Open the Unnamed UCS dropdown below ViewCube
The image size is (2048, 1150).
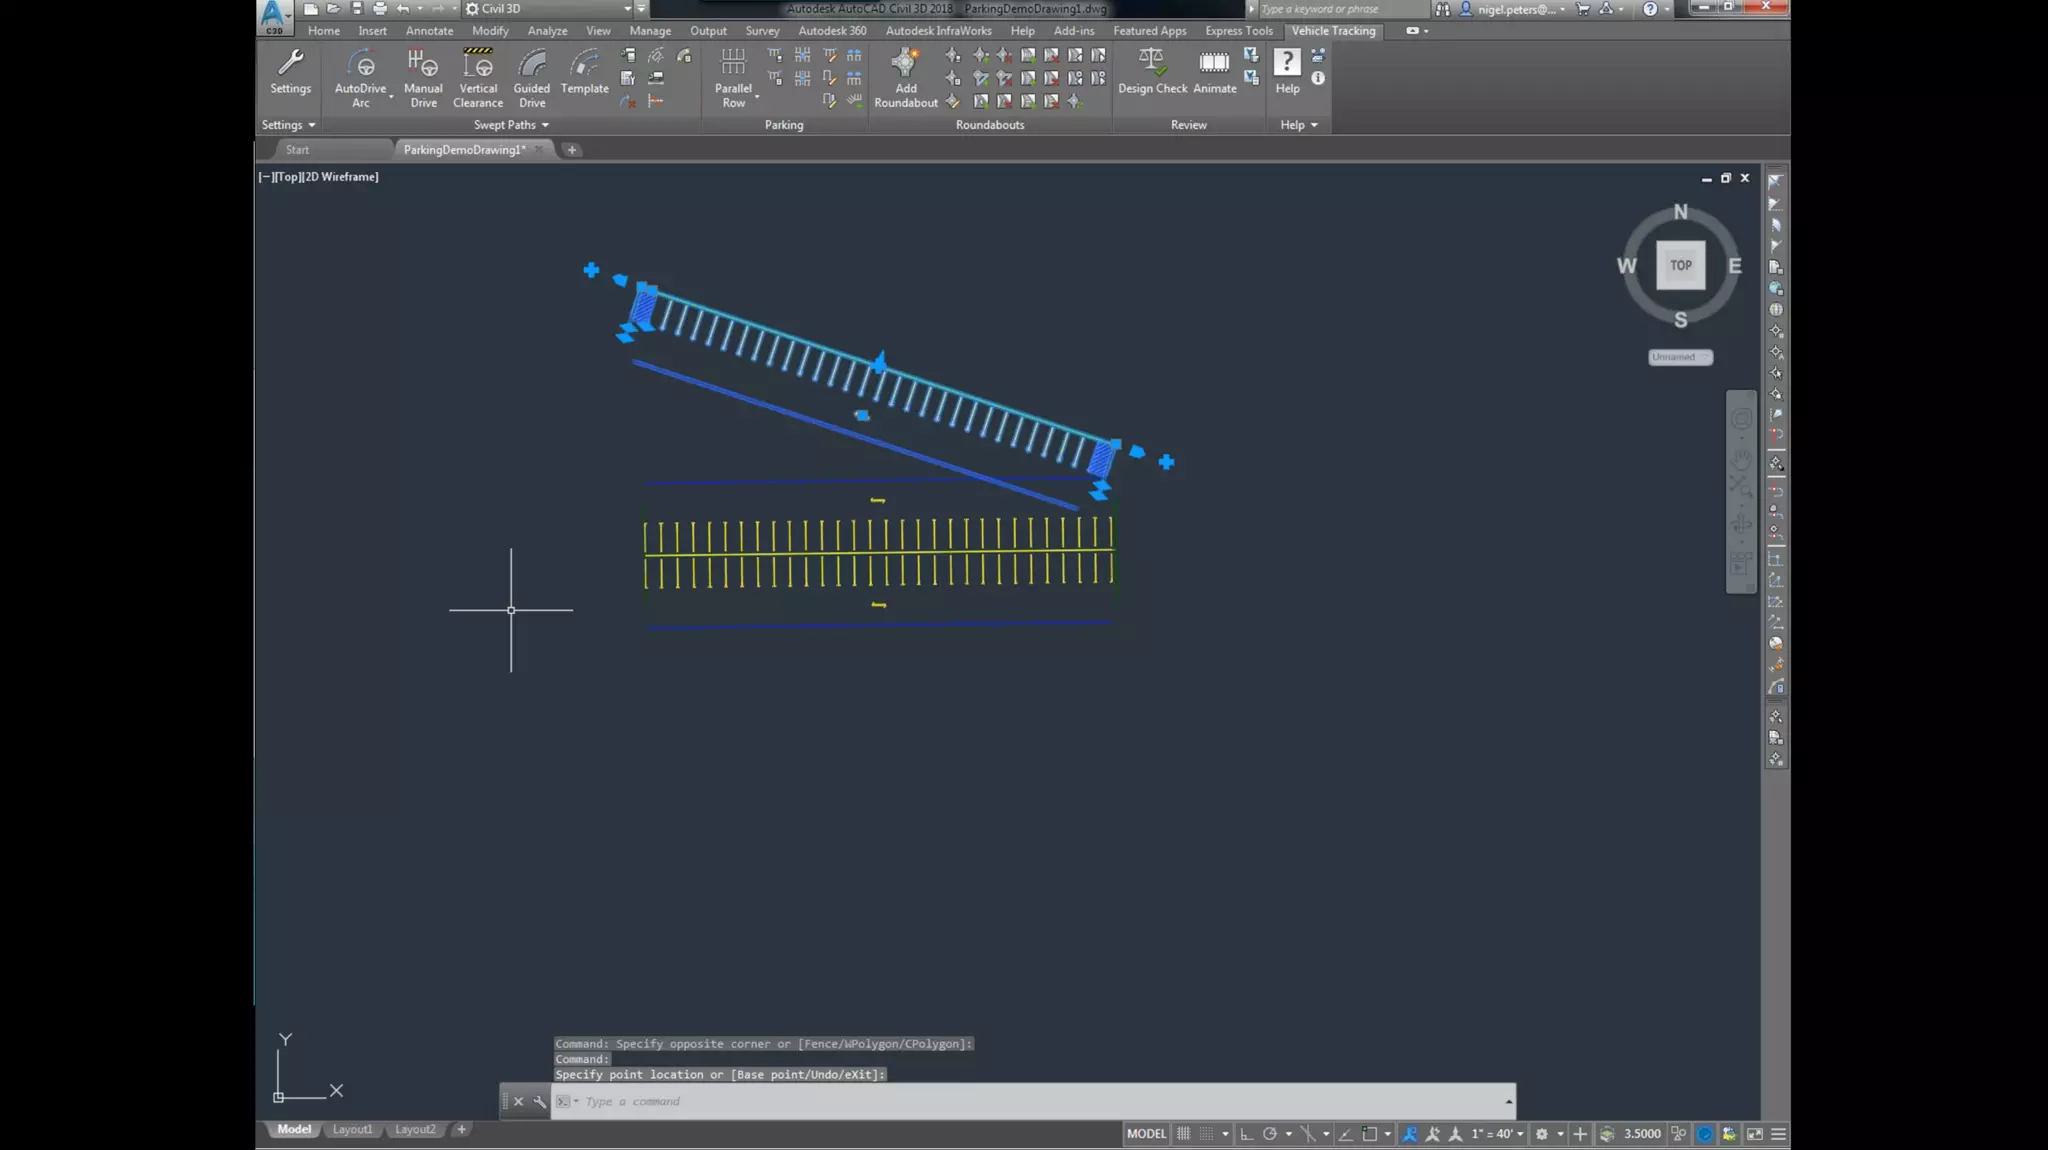click(1680, 357)
